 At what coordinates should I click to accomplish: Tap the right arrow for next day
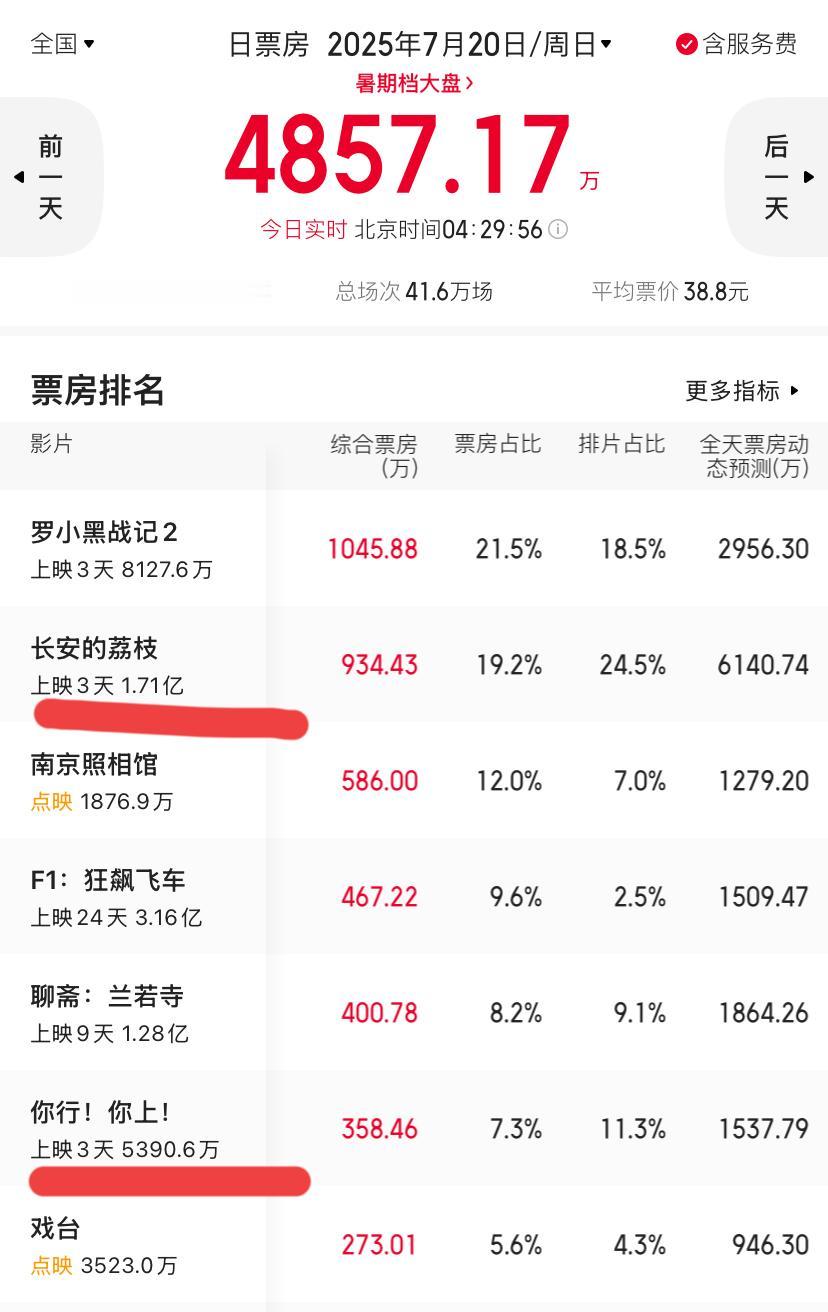[x=809, y=177]
